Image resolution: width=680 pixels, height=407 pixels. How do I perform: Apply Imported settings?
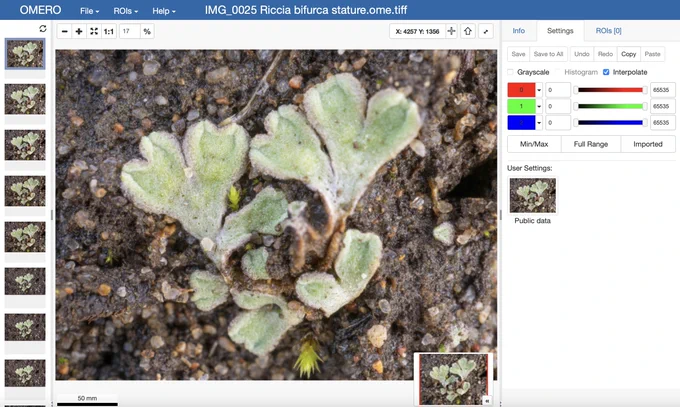point(648,144)
